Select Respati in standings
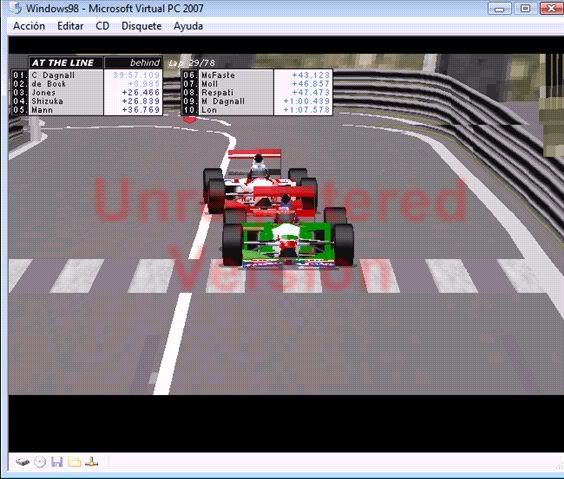564x479 pixels. click(217, 92)
